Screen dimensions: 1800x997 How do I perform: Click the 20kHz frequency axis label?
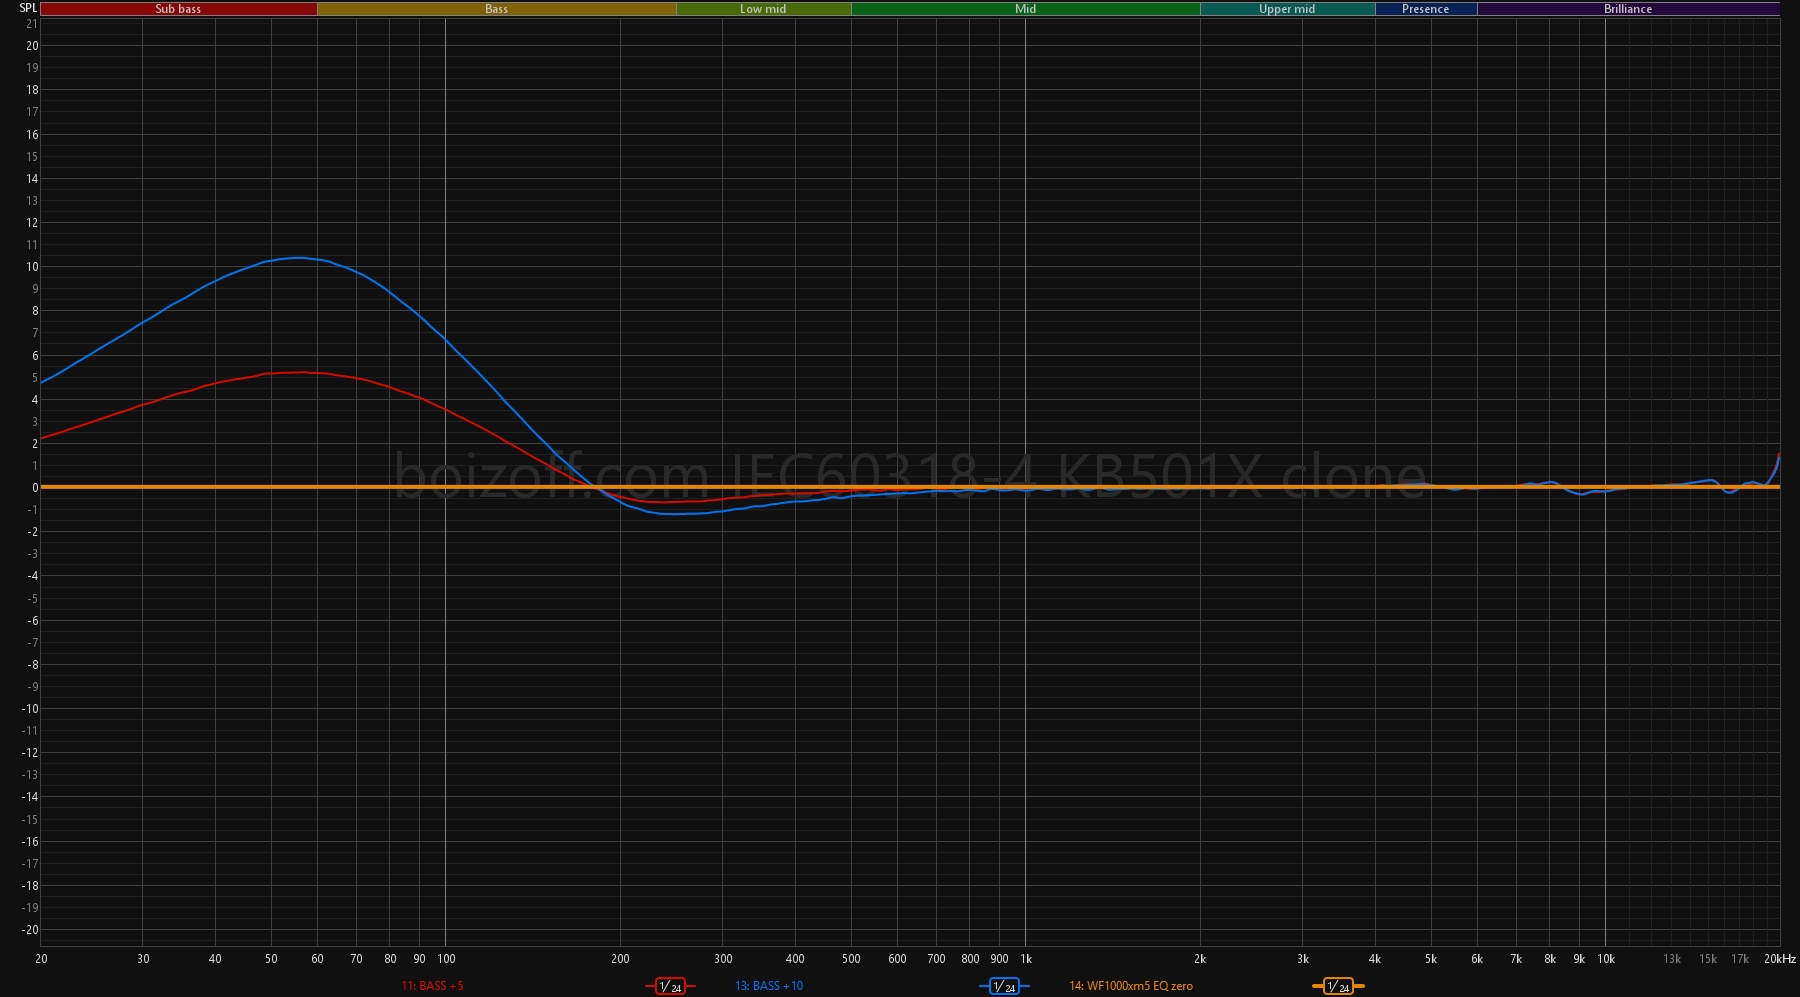[x=1779, y=959]
